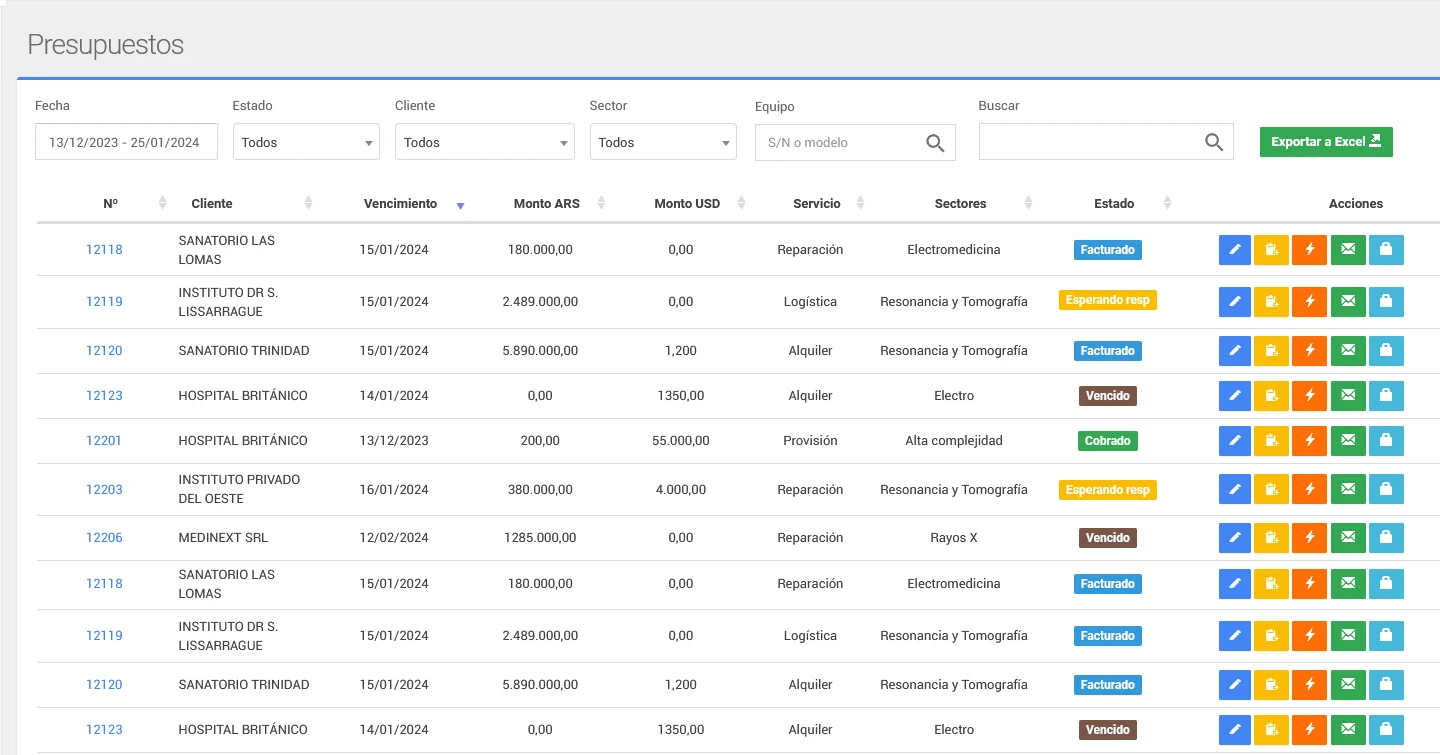
Task: Click envelope icon in 12119 Facturado row
Action: (x=1348, y=635)
